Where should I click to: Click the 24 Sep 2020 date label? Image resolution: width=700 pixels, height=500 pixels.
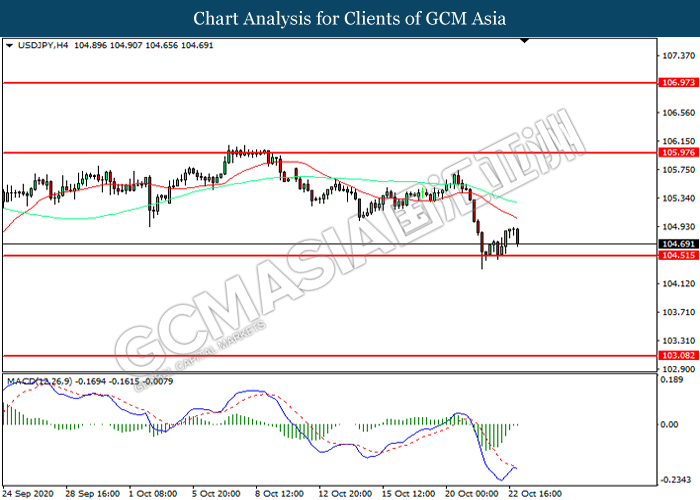(x=28, y=494)
